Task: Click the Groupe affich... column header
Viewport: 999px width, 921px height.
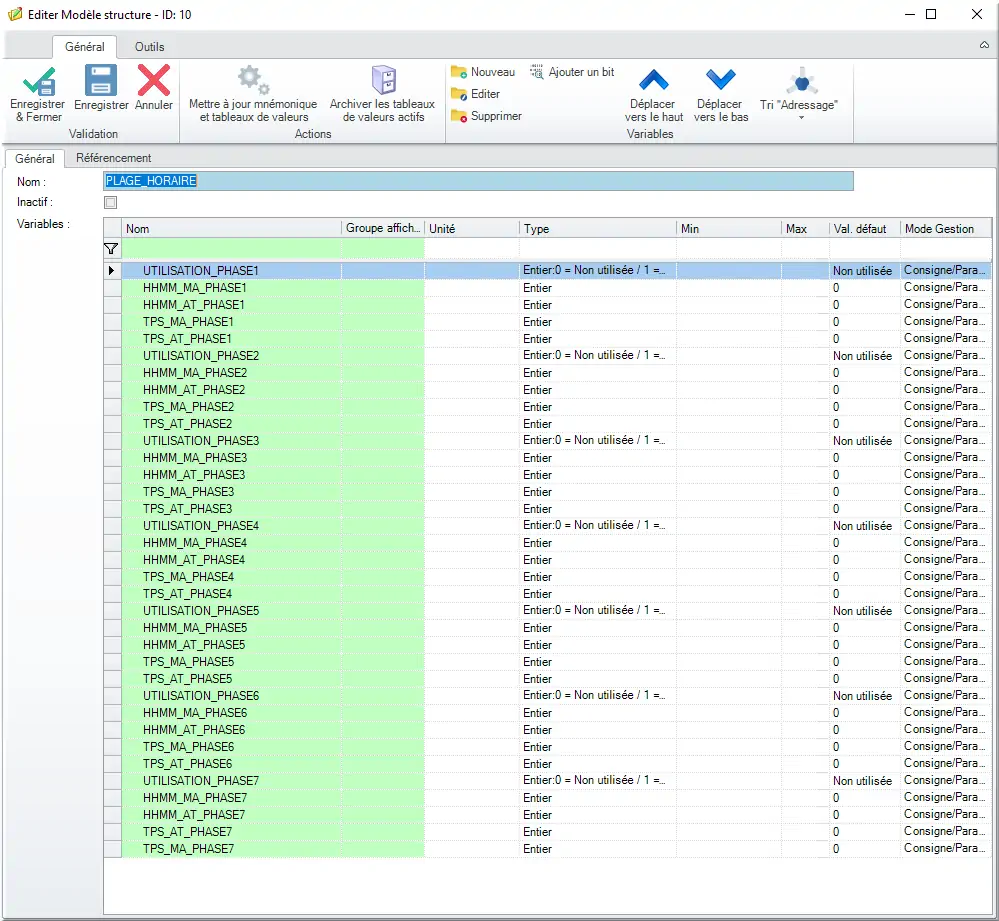Action: [x=383, y=229]
